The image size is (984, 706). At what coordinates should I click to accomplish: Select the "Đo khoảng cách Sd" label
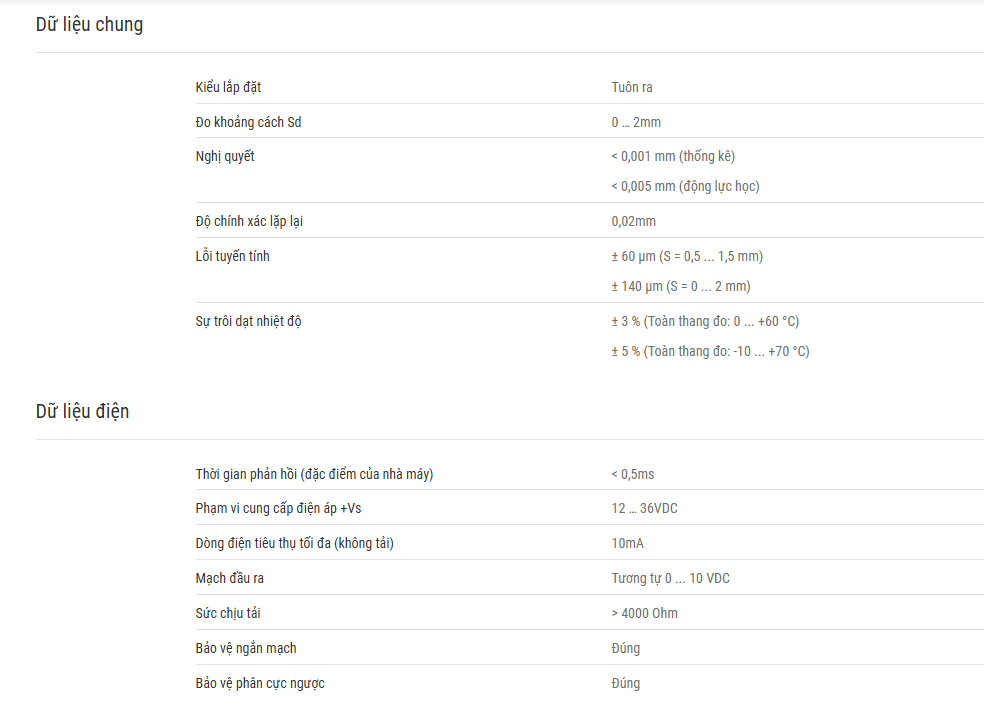(248, 122)
